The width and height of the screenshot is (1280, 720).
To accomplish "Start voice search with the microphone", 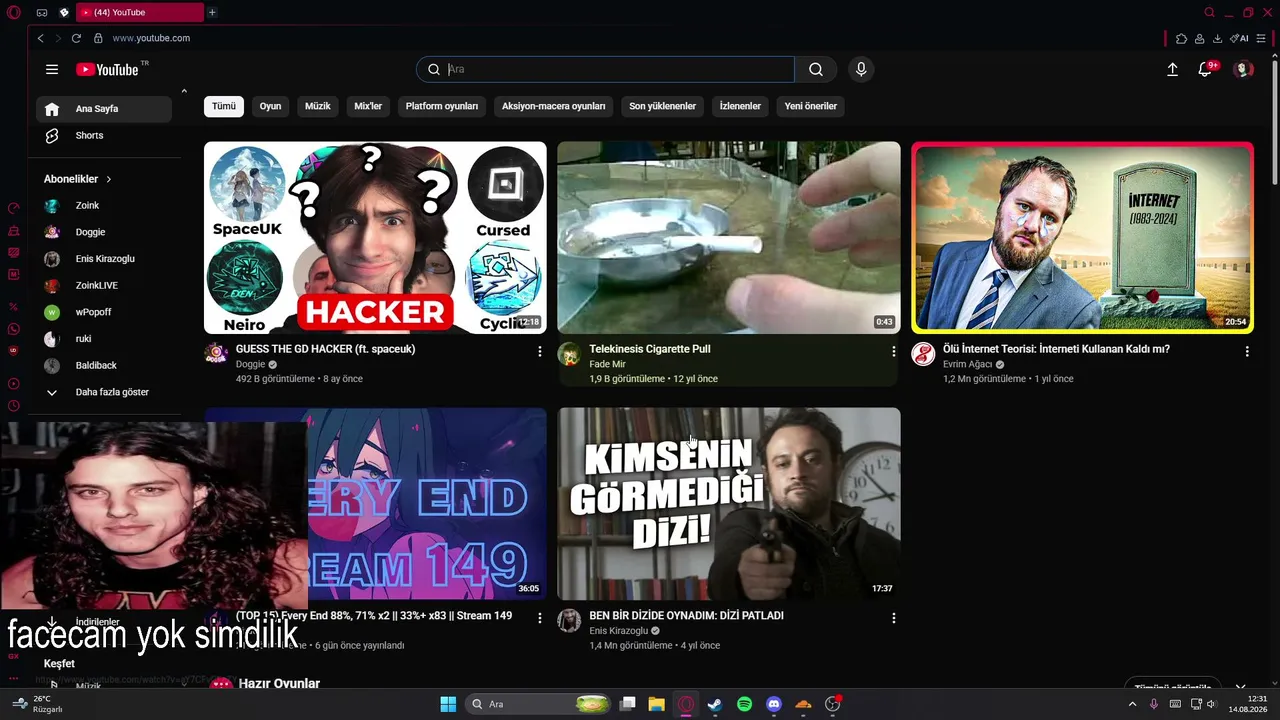I will (861, 69).
